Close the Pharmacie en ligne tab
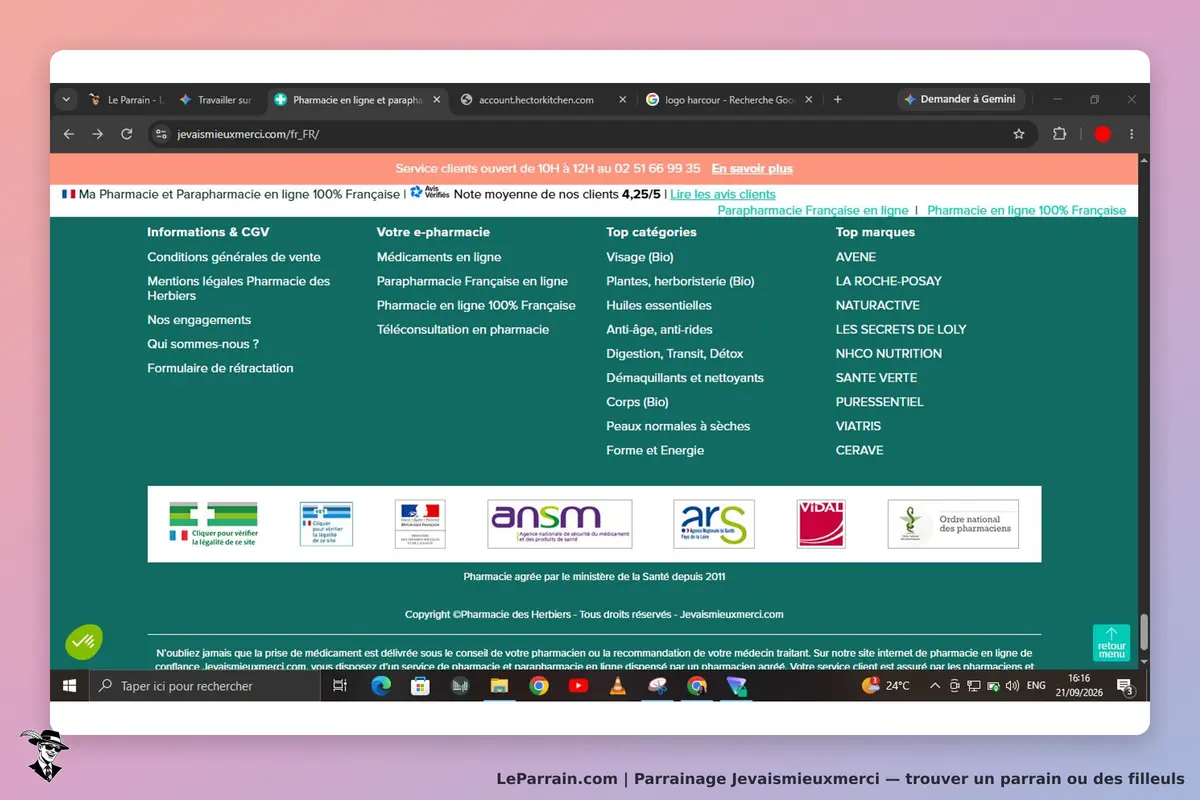Image resolution: width=1200 pixels, height=800 pixels. click(436, 100)
